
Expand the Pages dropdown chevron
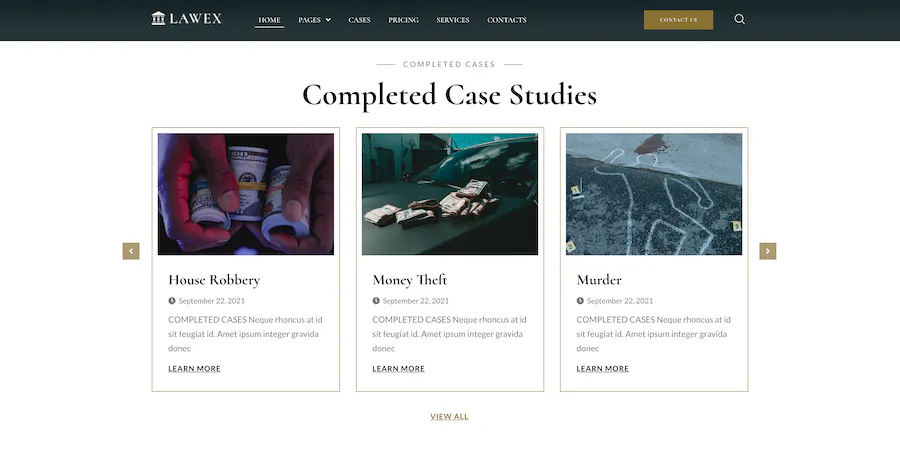[x=328, y=20]
